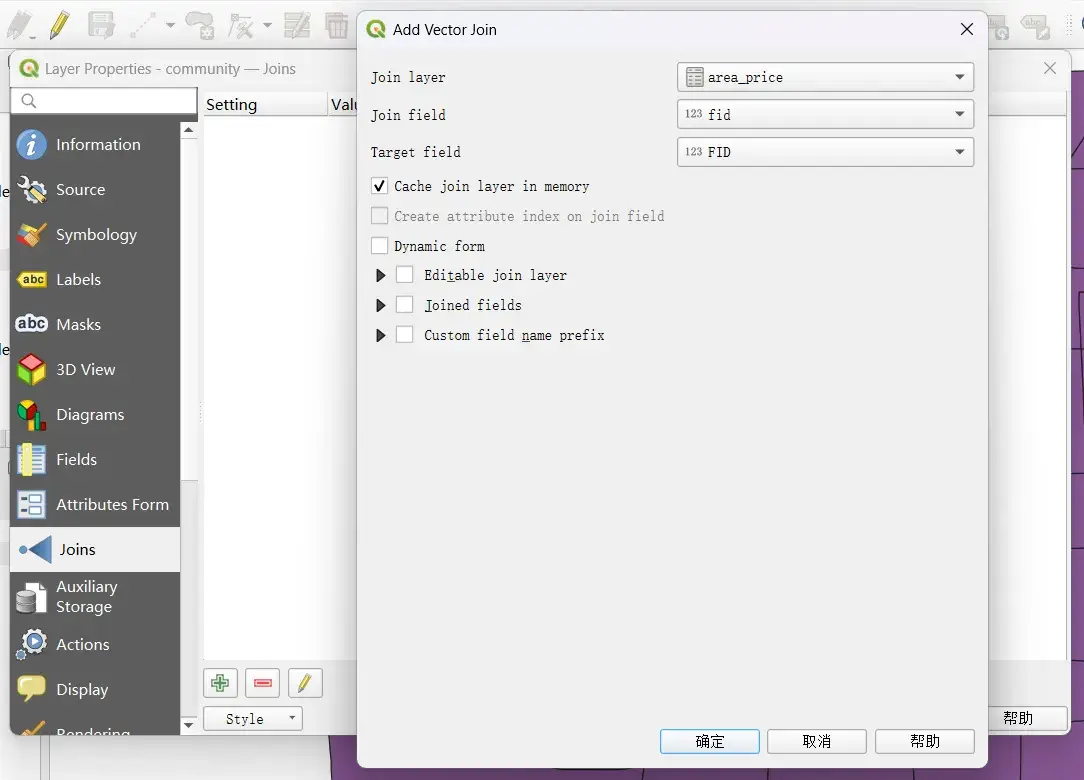Open the Actions gear icon

[31, 644]
